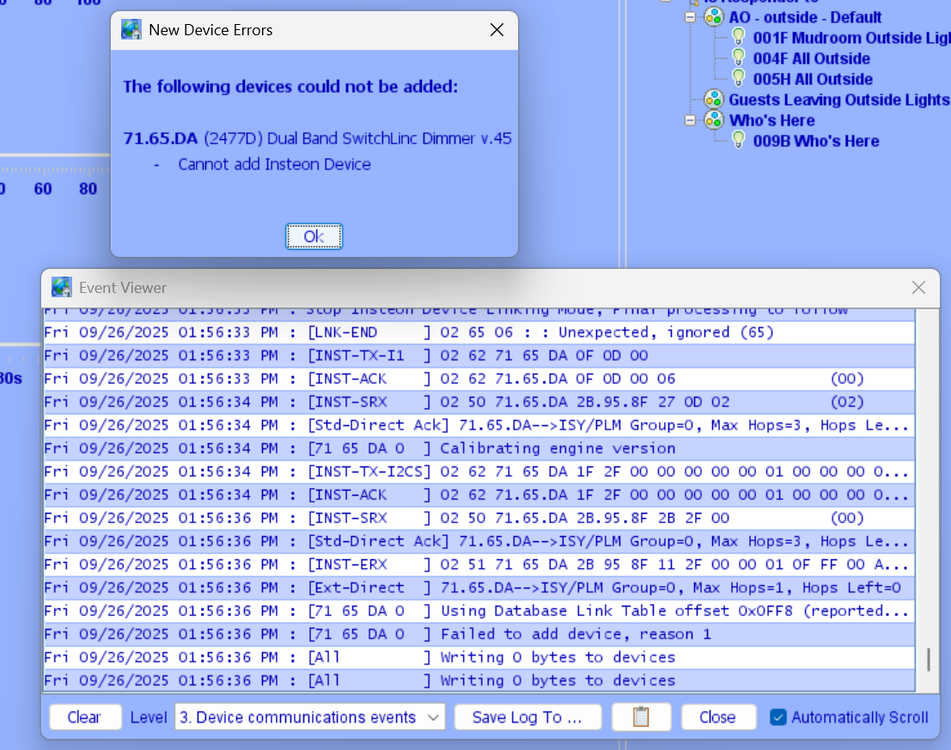Image resolution: width=951 pixels, height=750 pixels.
Task: Select AO - outside - Default scene label
Action: 805,18
